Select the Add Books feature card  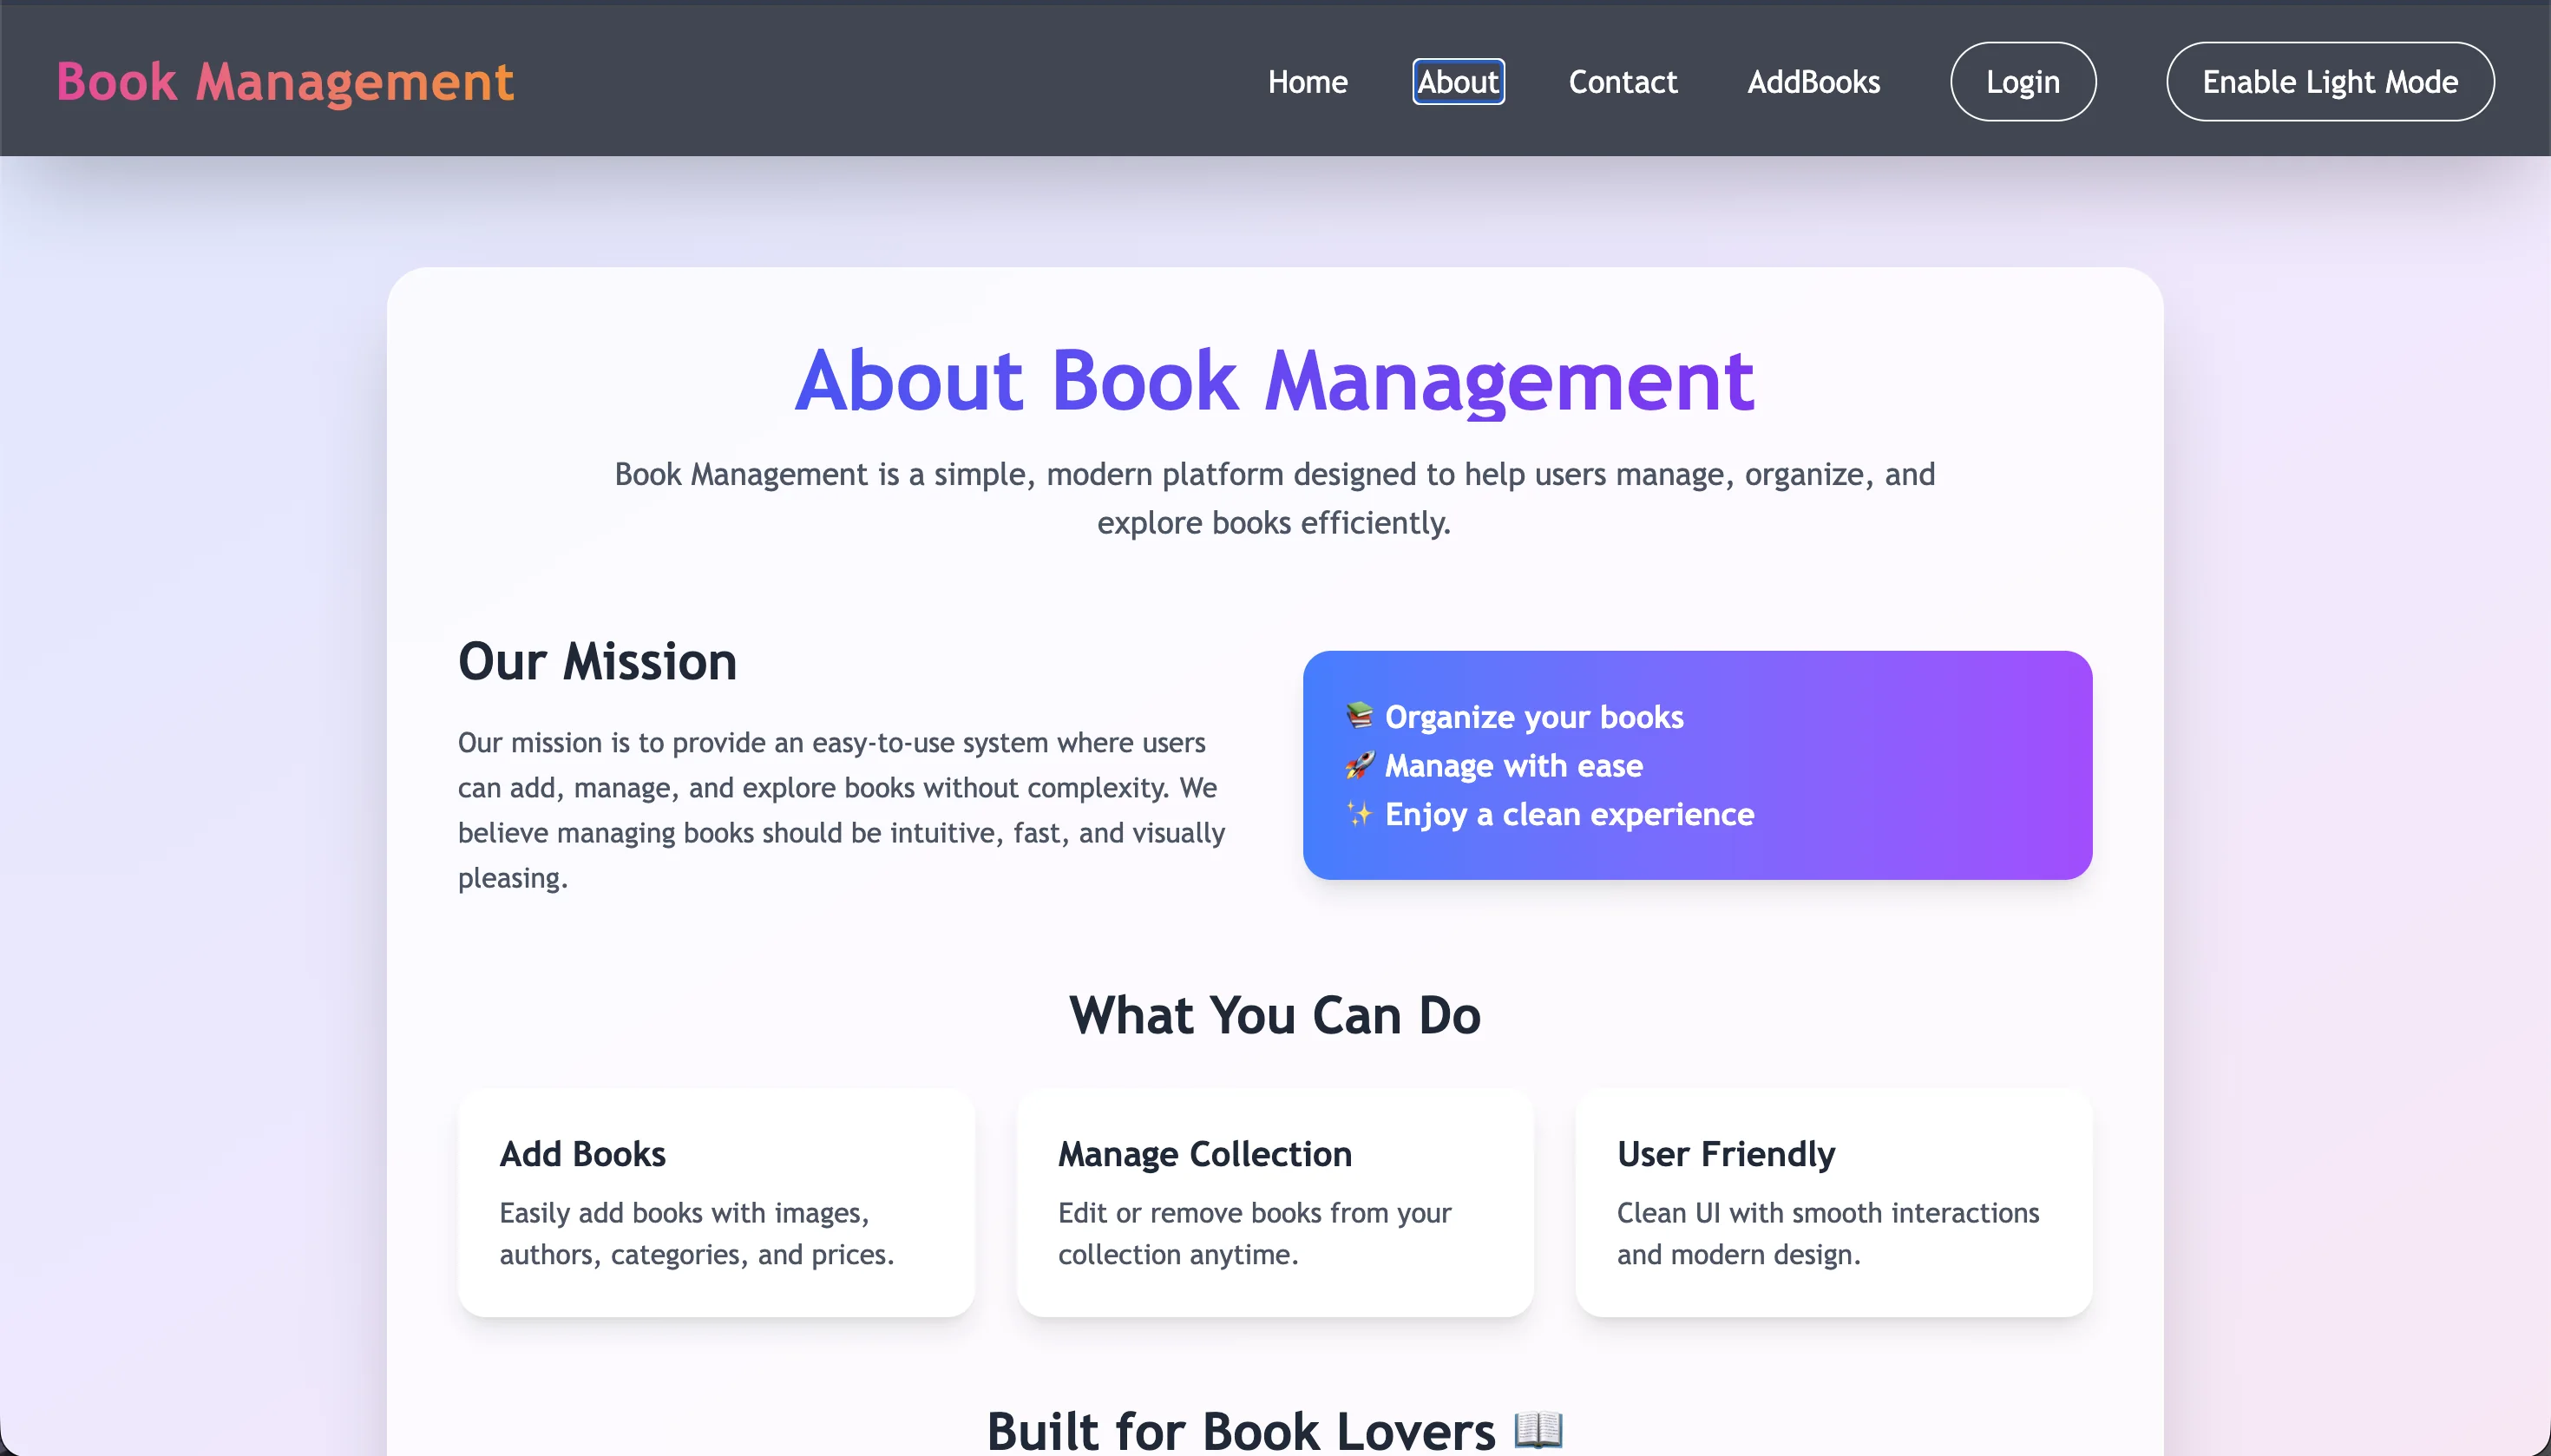point(716,1202)
